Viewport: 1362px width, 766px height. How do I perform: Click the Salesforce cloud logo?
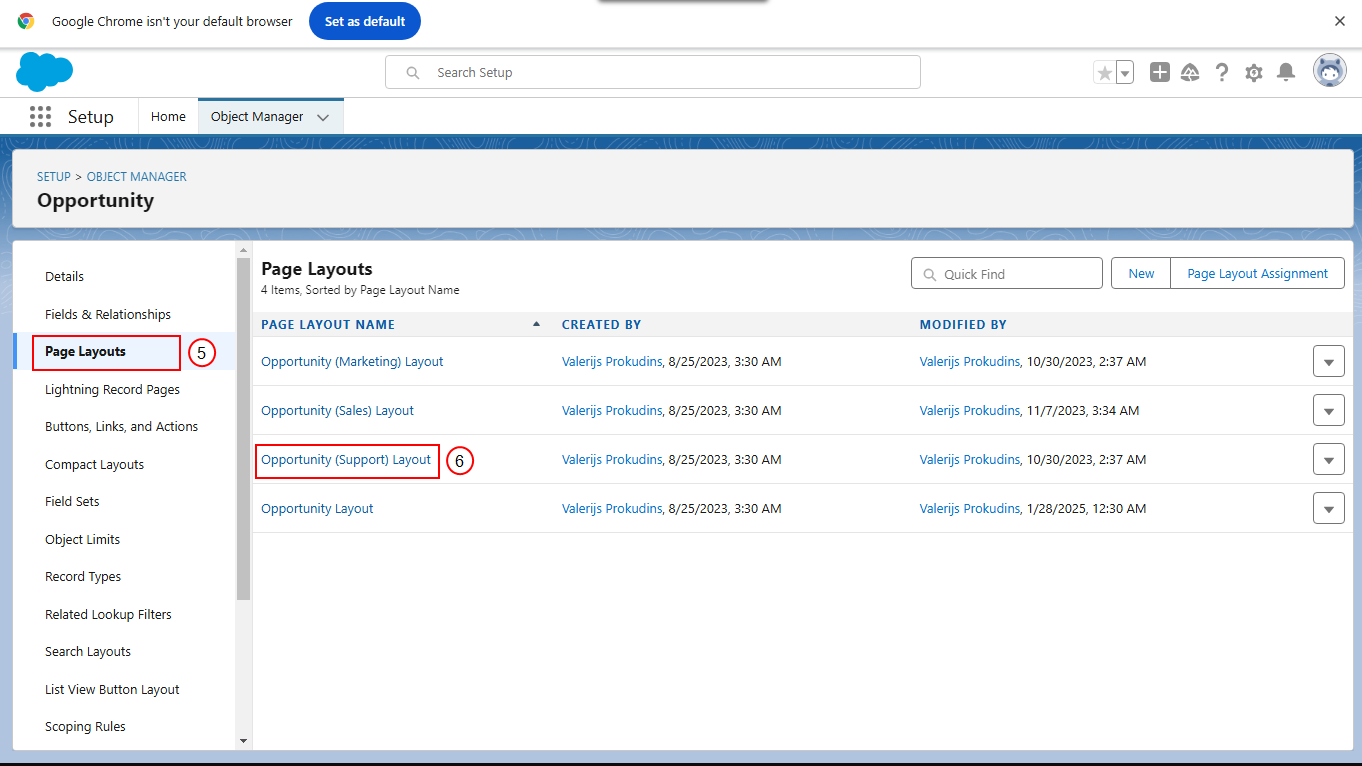(x=45, y=72)
